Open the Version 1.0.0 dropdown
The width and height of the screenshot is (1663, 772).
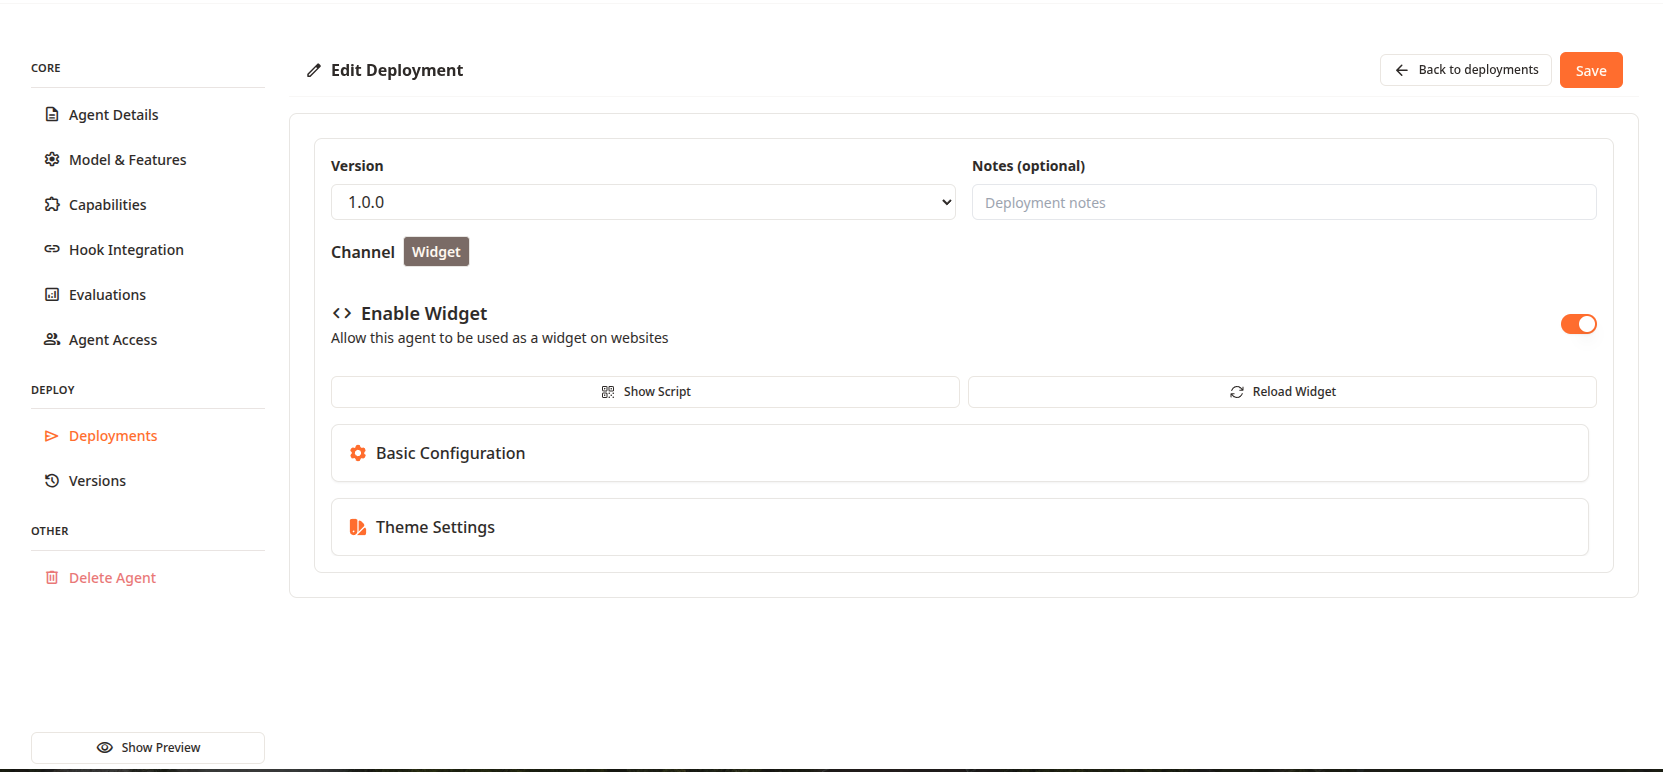(x=642, y=202)
